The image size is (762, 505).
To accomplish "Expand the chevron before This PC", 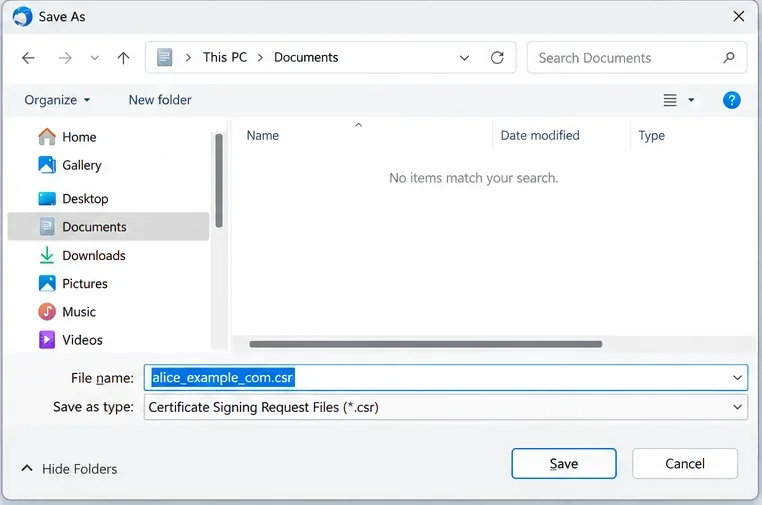I will 188,58.
